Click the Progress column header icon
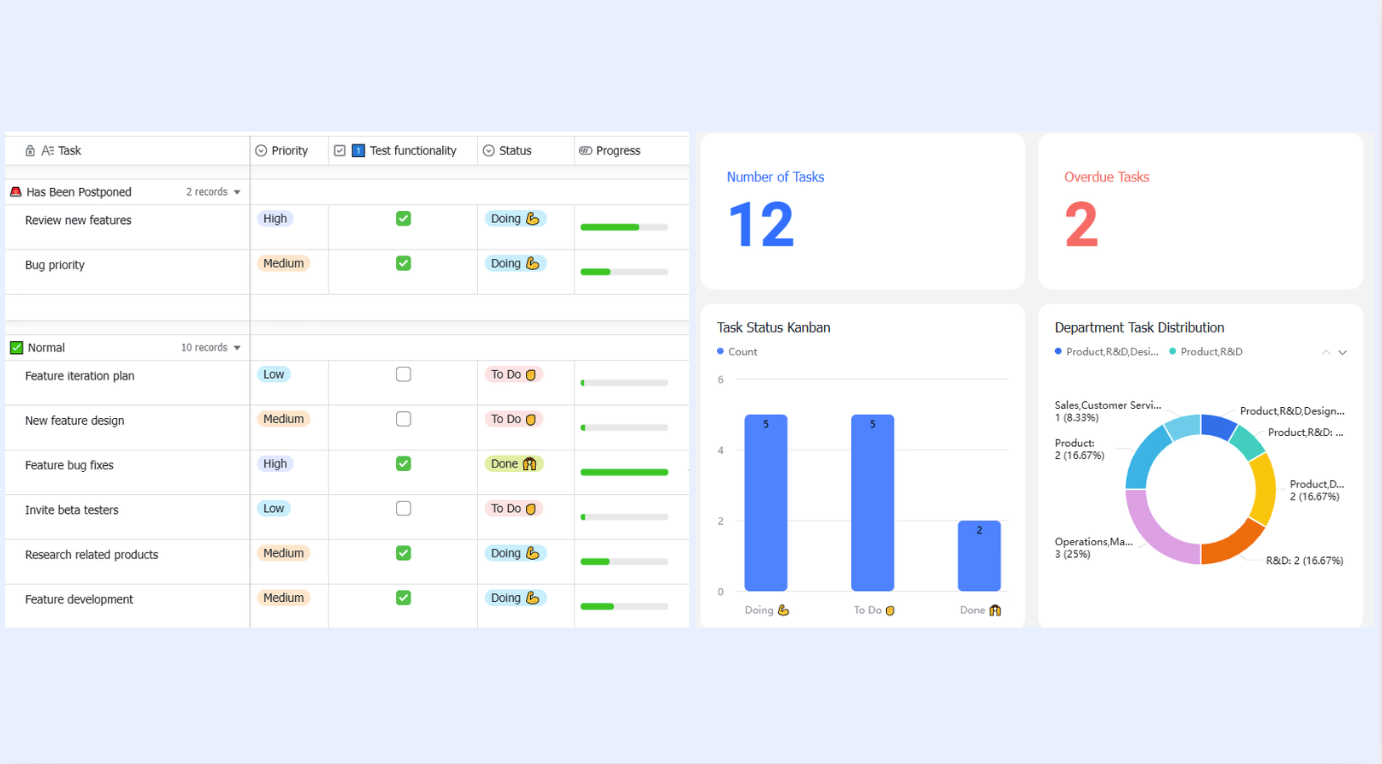The height and width of the screenshot is (764, 1382). click(586, 151)
